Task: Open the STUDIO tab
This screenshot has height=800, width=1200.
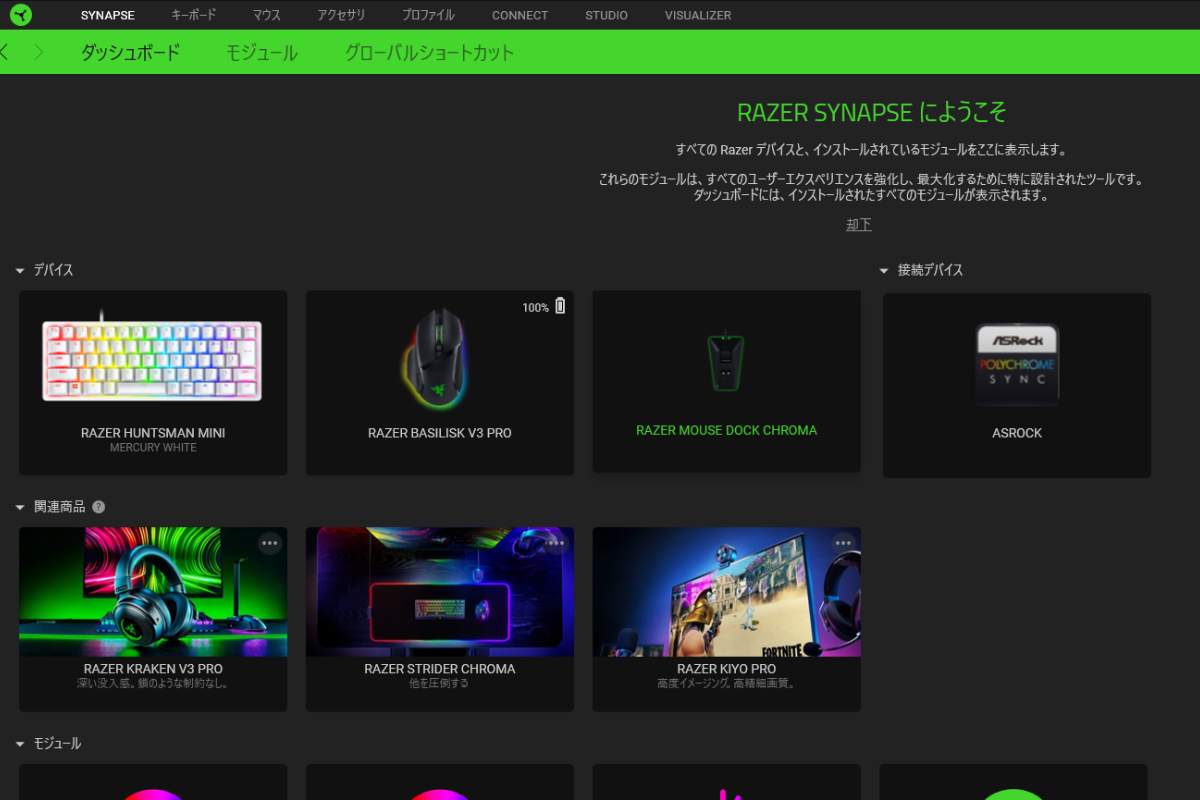Action: (606, 15)
